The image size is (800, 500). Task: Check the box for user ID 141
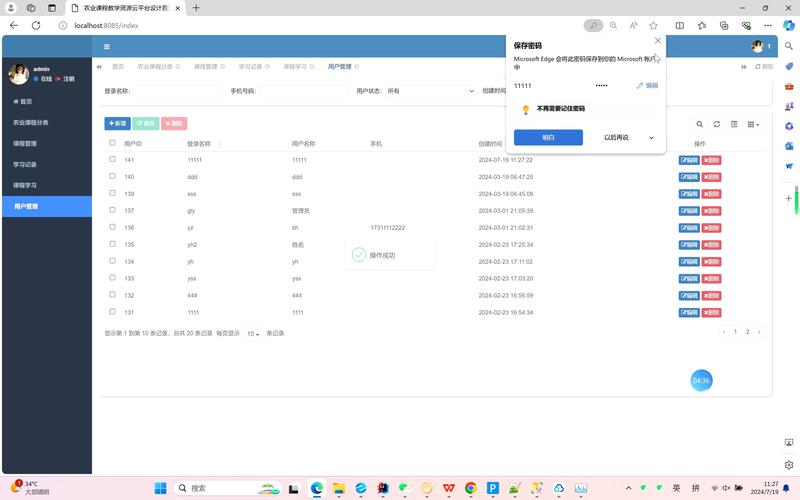tap(112, 159)
